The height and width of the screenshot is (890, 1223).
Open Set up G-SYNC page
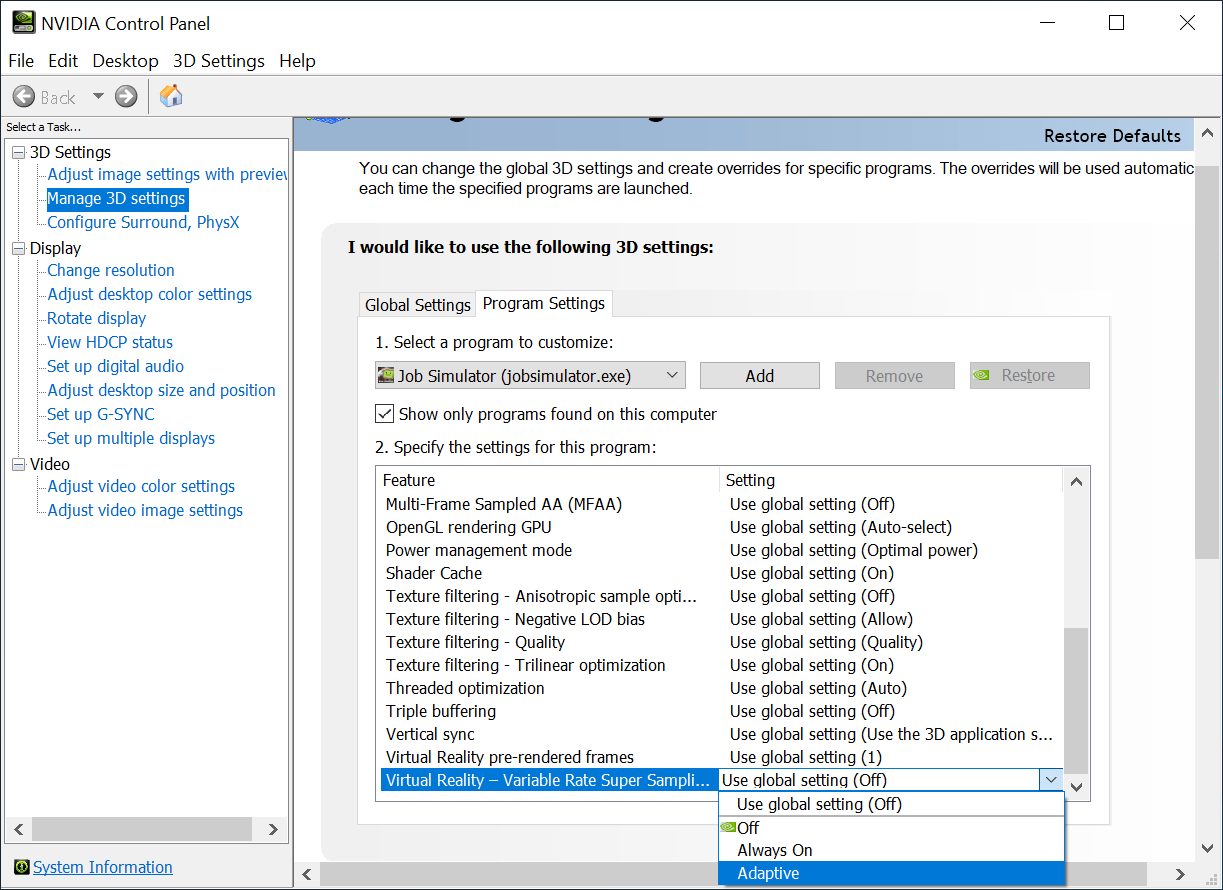click(x=101, y=414)
